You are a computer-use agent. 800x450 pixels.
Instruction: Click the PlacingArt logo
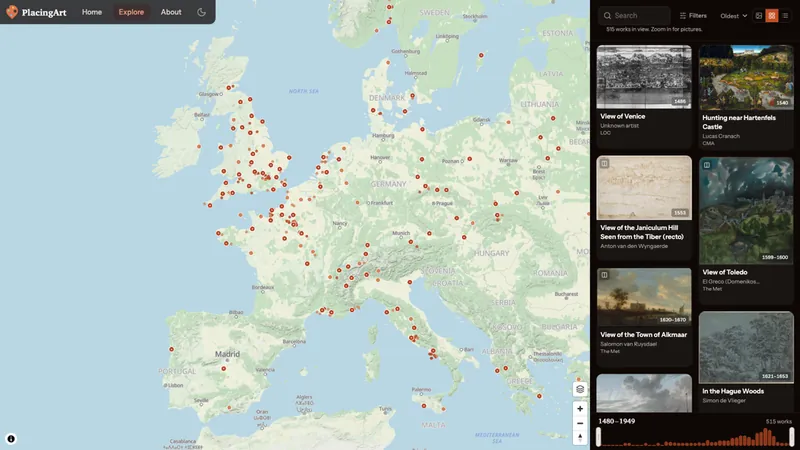(37, 12)
